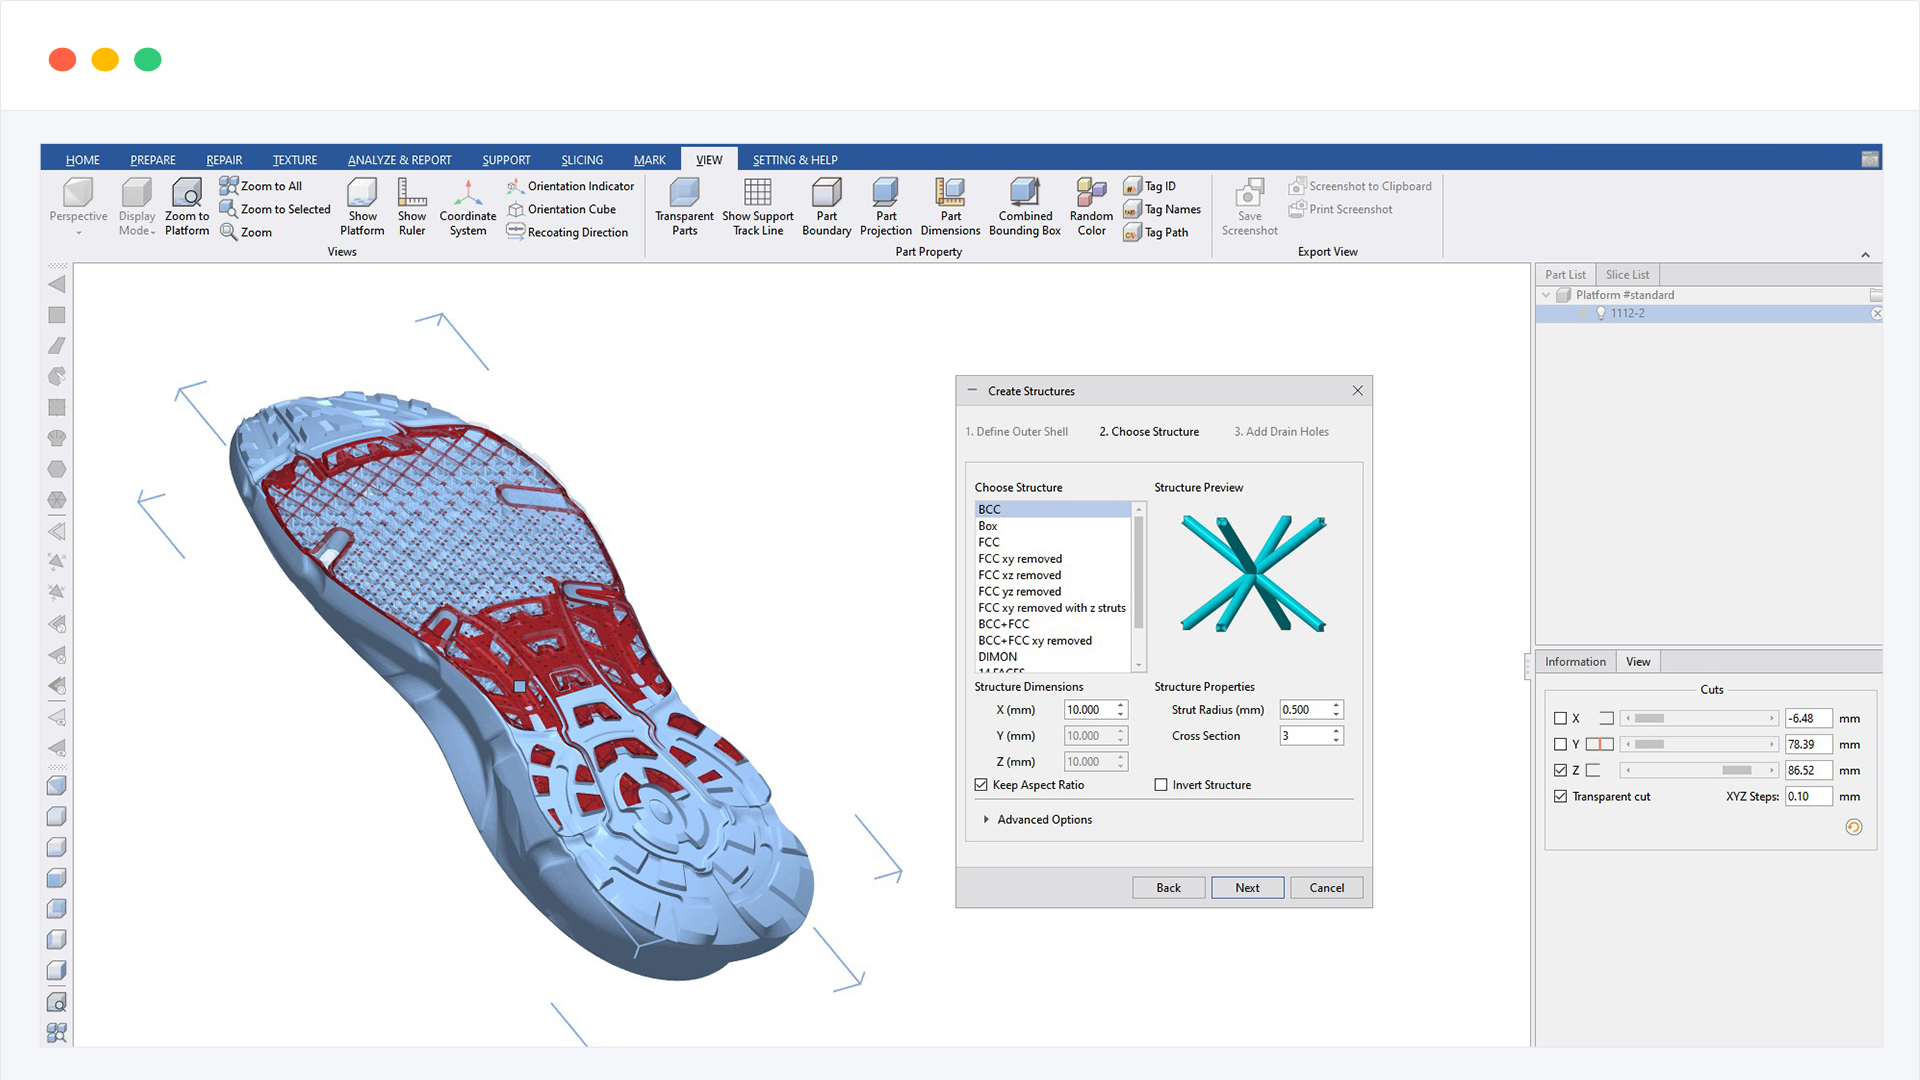Open the HOME ribbon tab

click(x=82, y=160)
